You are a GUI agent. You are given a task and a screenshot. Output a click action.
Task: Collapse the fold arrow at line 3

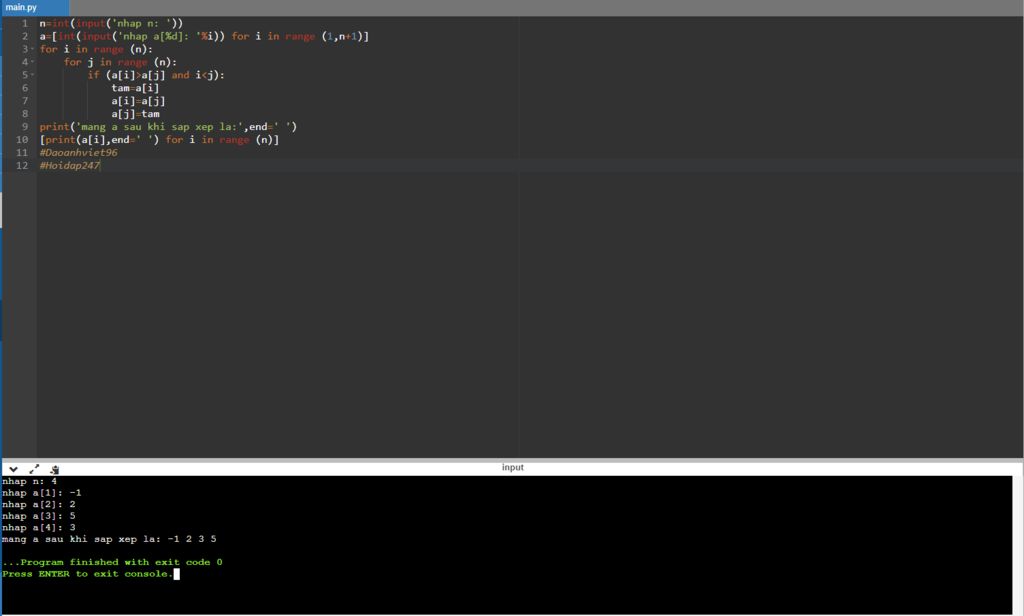pyautogui.click(x=32, y=49)
